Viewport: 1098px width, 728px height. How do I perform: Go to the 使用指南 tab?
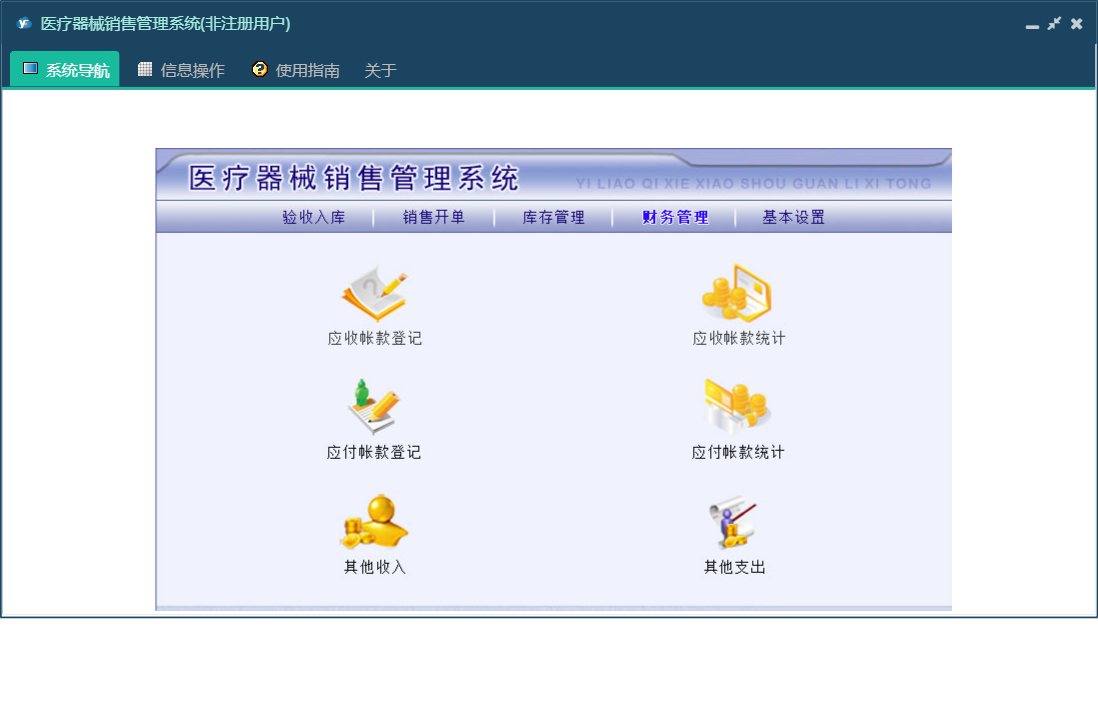point(296,70)
